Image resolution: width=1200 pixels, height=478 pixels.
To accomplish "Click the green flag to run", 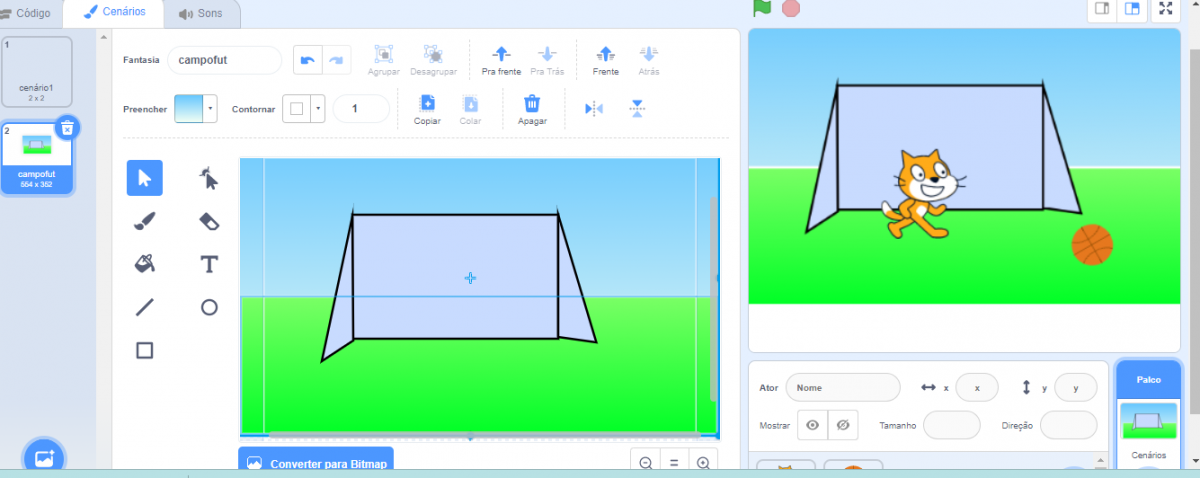I will [762, 8].
